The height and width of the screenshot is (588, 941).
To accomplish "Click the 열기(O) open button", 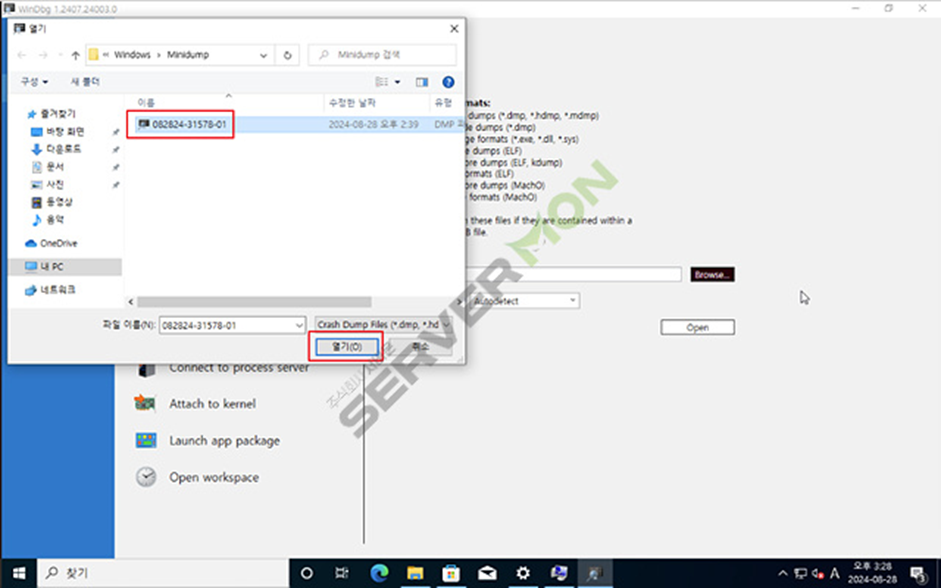I will 347,346.
